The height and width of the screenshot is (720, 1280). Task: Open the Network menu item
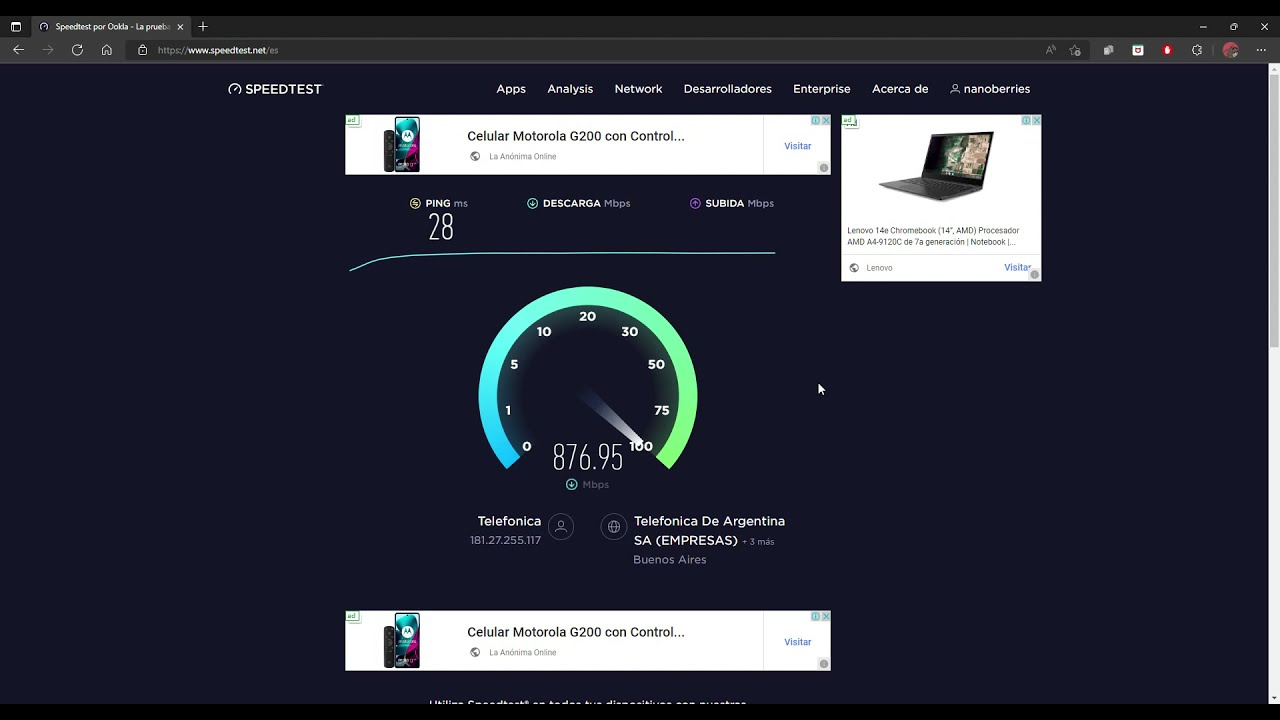coord(638,89)
